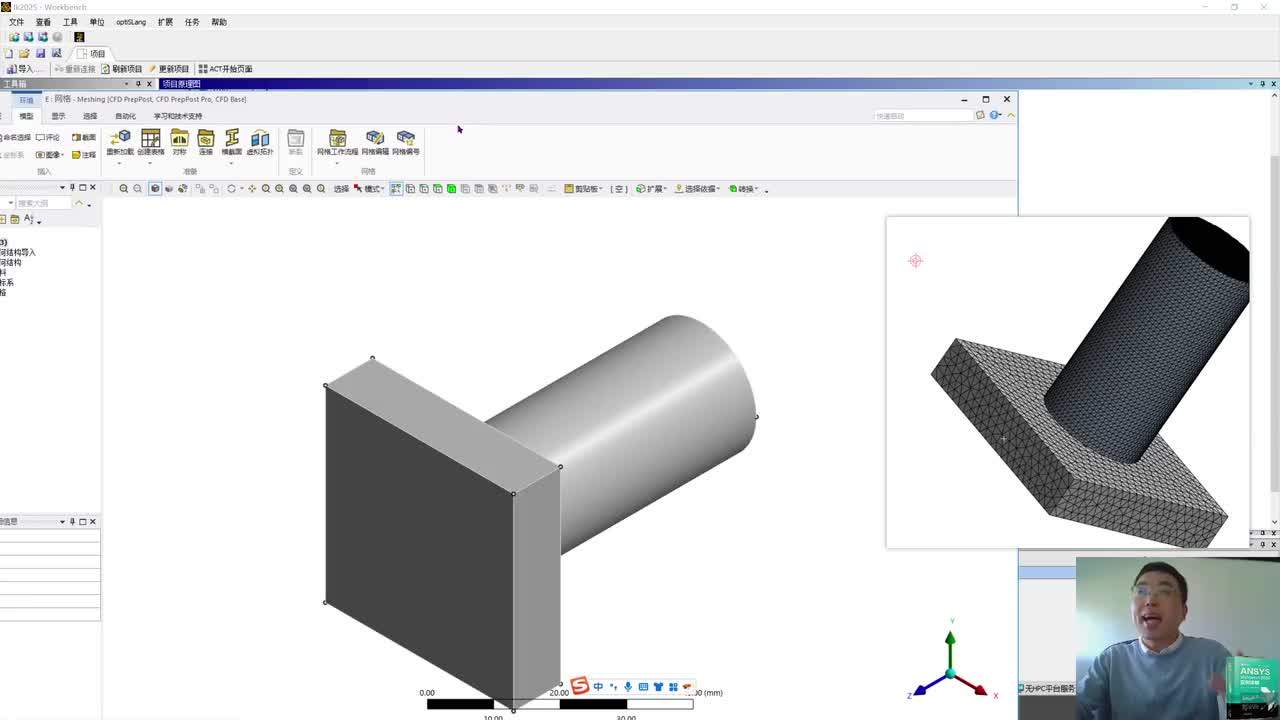The width and height of the screenshot is (1280, 720).
Task: Click the sort A-Z icon in outline panel
Action: coord(29,219)
